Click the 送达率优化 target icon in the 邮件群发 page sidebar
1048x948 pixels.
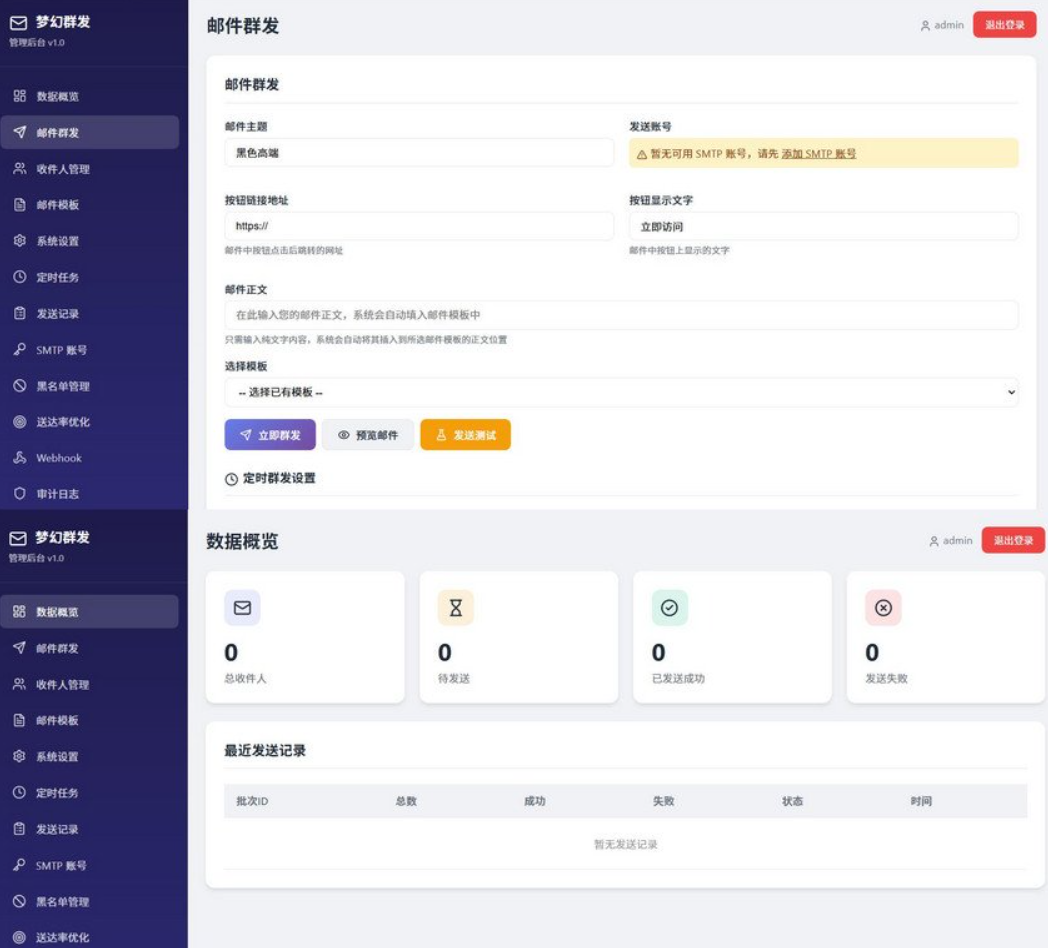(19, 422)
